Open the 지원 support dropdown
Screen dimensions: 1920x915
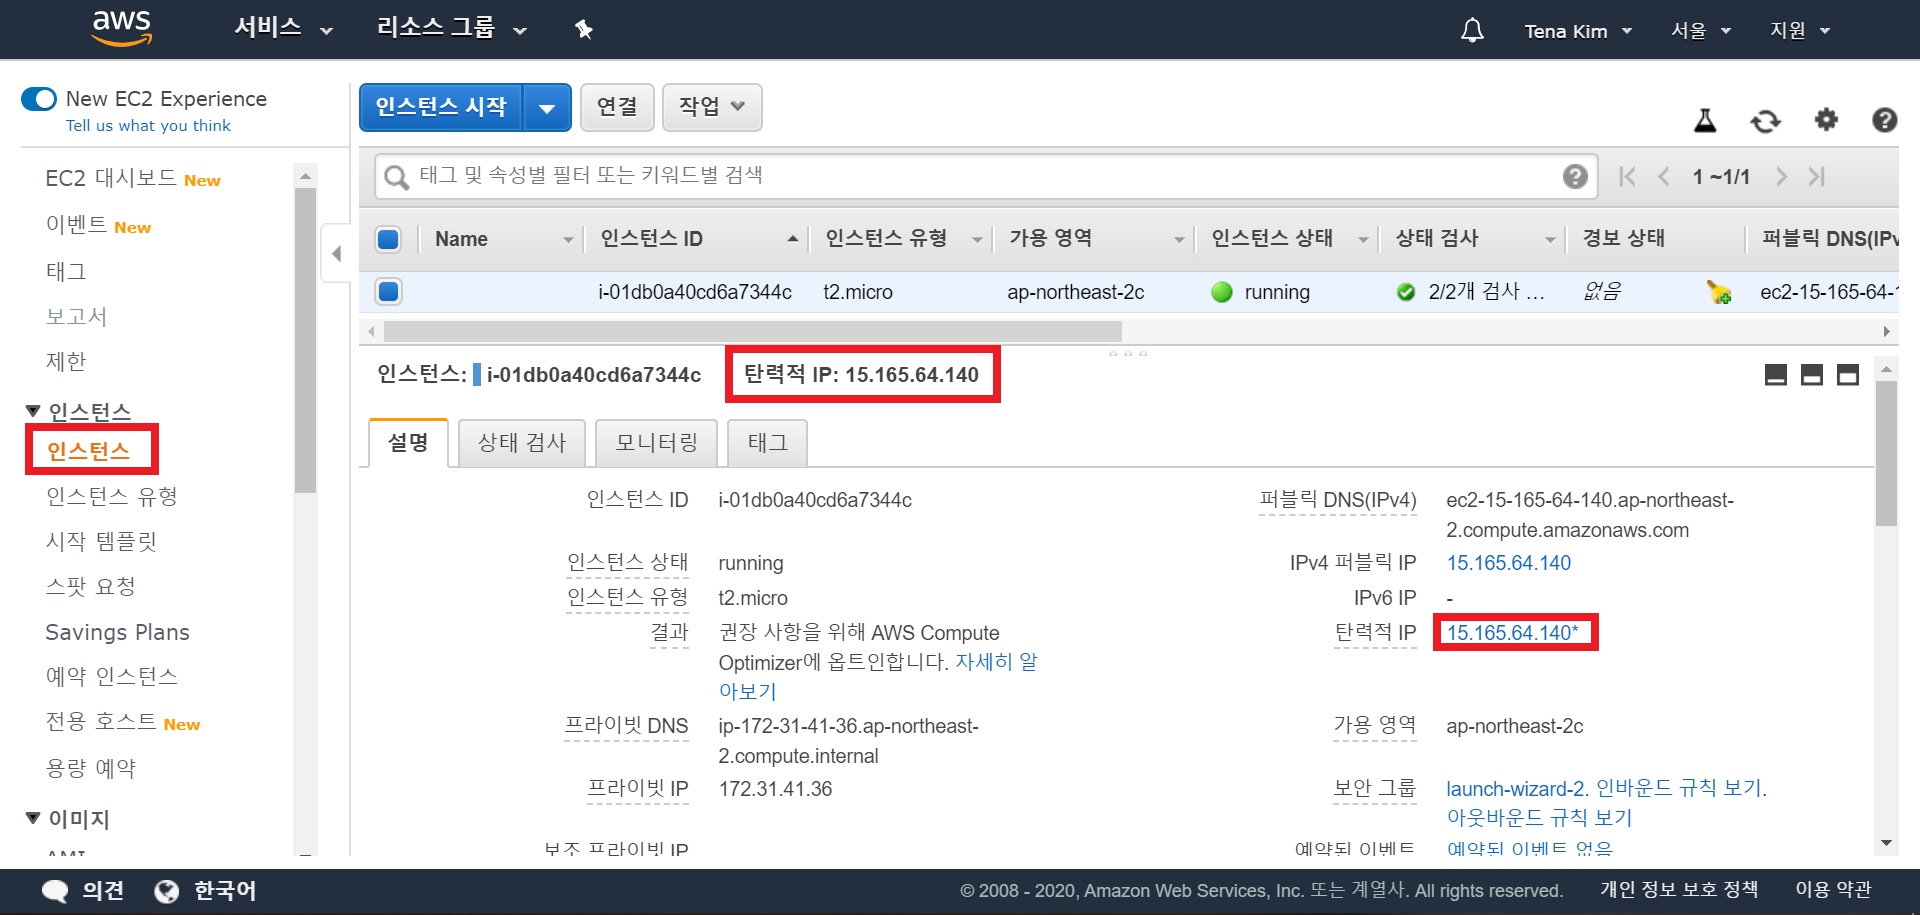coord(1800,31)
